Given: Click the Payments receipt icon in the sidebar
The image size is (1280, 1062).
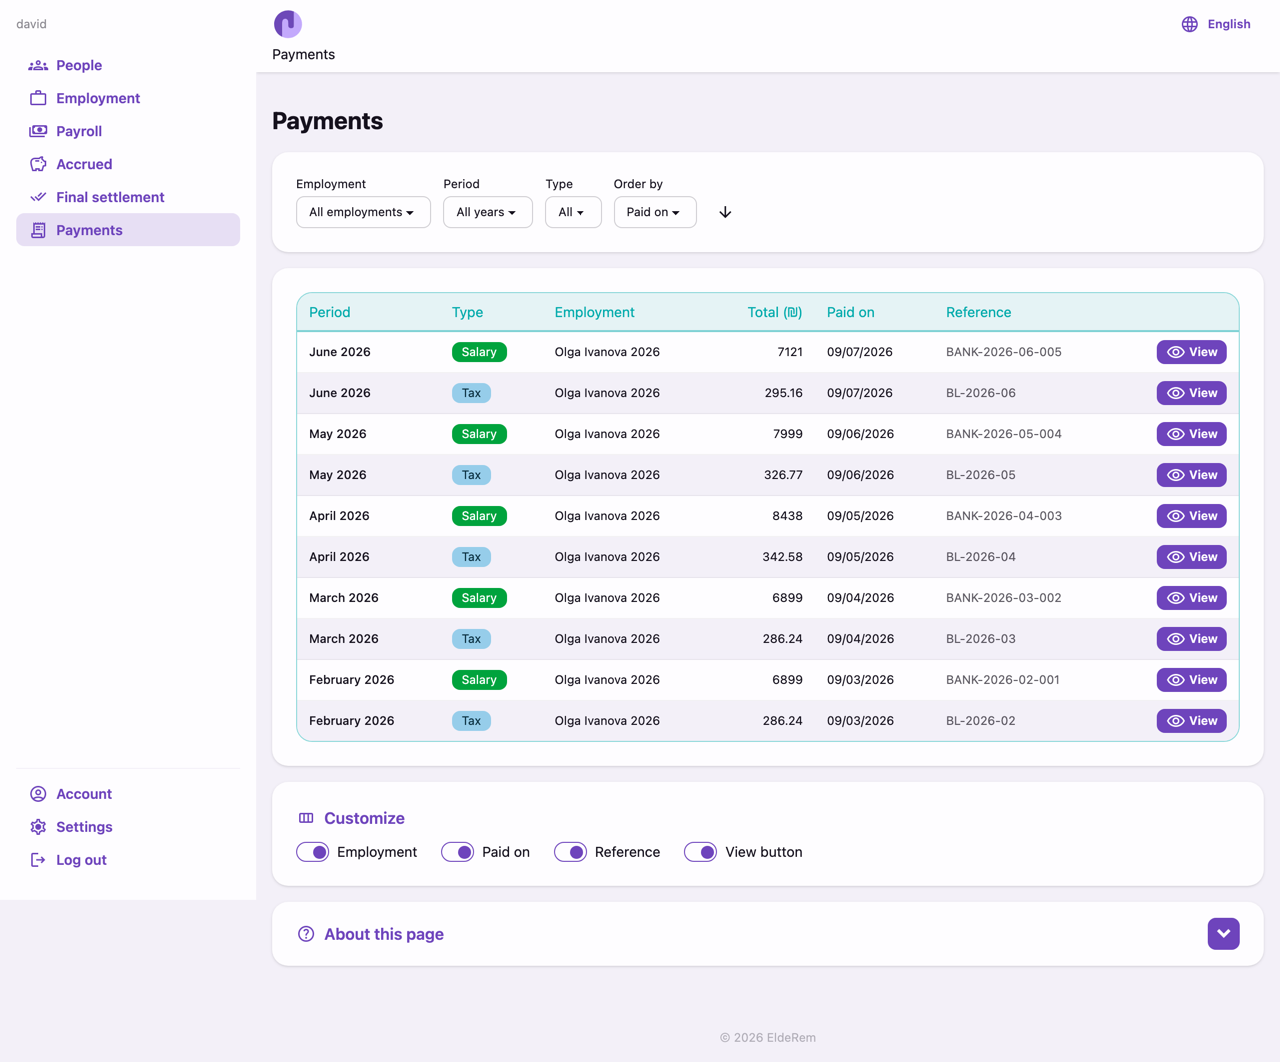Looking at the screenshot, I should [38, 230].
